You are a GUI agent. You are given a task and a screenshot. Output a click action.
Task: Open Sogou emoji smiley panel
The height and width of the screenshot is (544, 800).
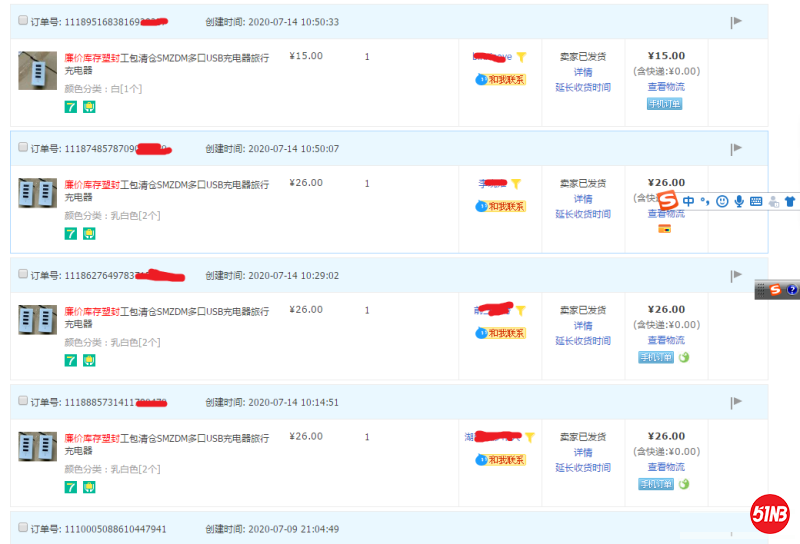tap(722, 202)
